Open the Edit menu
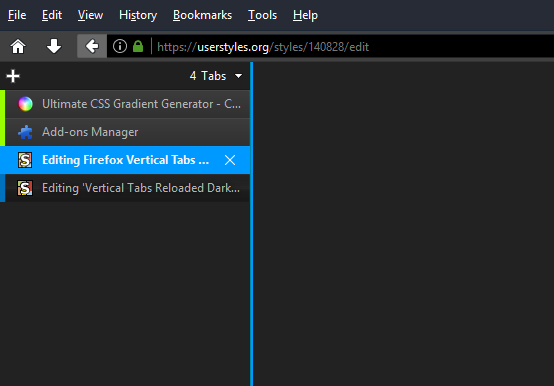Screen dimensions: 554x386 coord(52,15)
